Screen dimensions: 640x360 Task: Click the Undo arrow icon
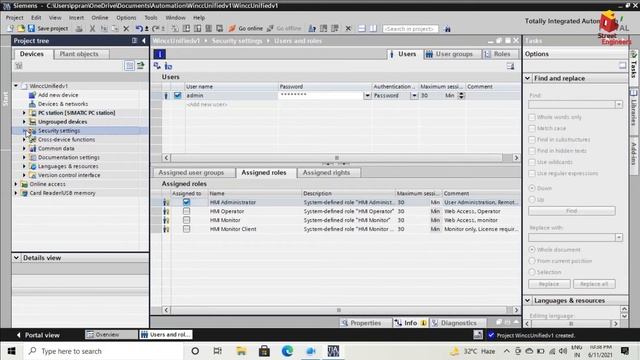pyautogui.click(x=139, y=29)
